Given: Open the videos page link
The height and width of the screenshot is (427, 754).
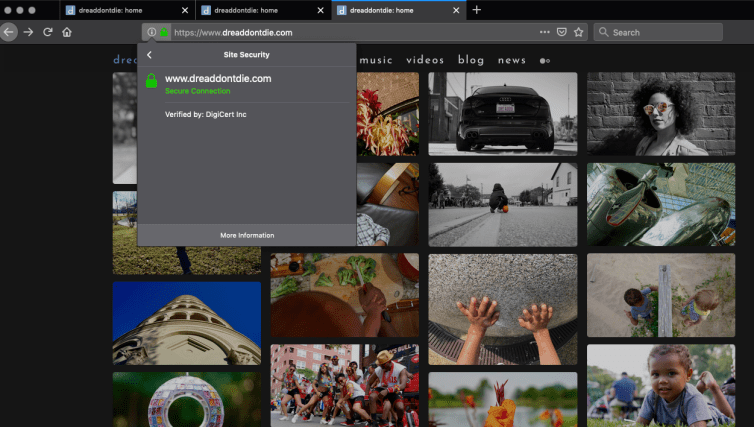Looking at the screenshot, I should point(425,60).
